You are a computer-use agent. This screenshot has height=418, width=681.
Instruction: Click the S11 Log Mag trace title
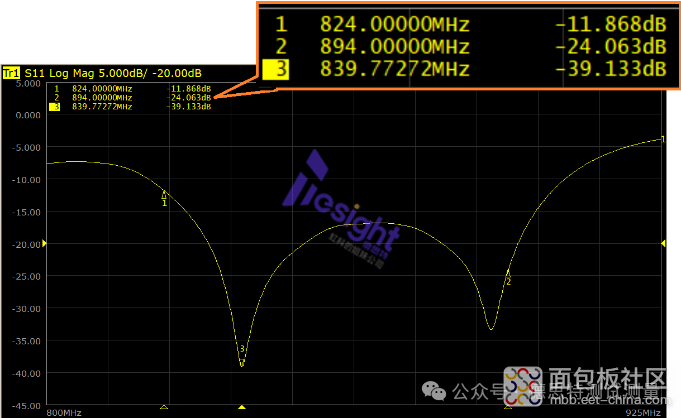pyautogui.click(x=113, y=73)
